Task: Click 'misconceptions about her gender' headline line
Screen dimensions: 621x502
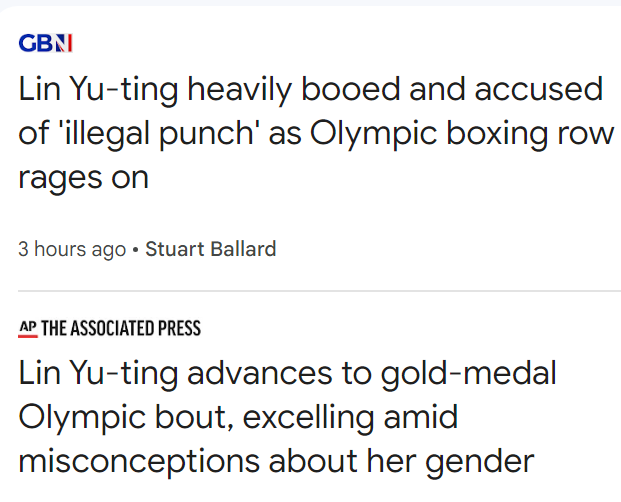Action: (x=276, y=460)
